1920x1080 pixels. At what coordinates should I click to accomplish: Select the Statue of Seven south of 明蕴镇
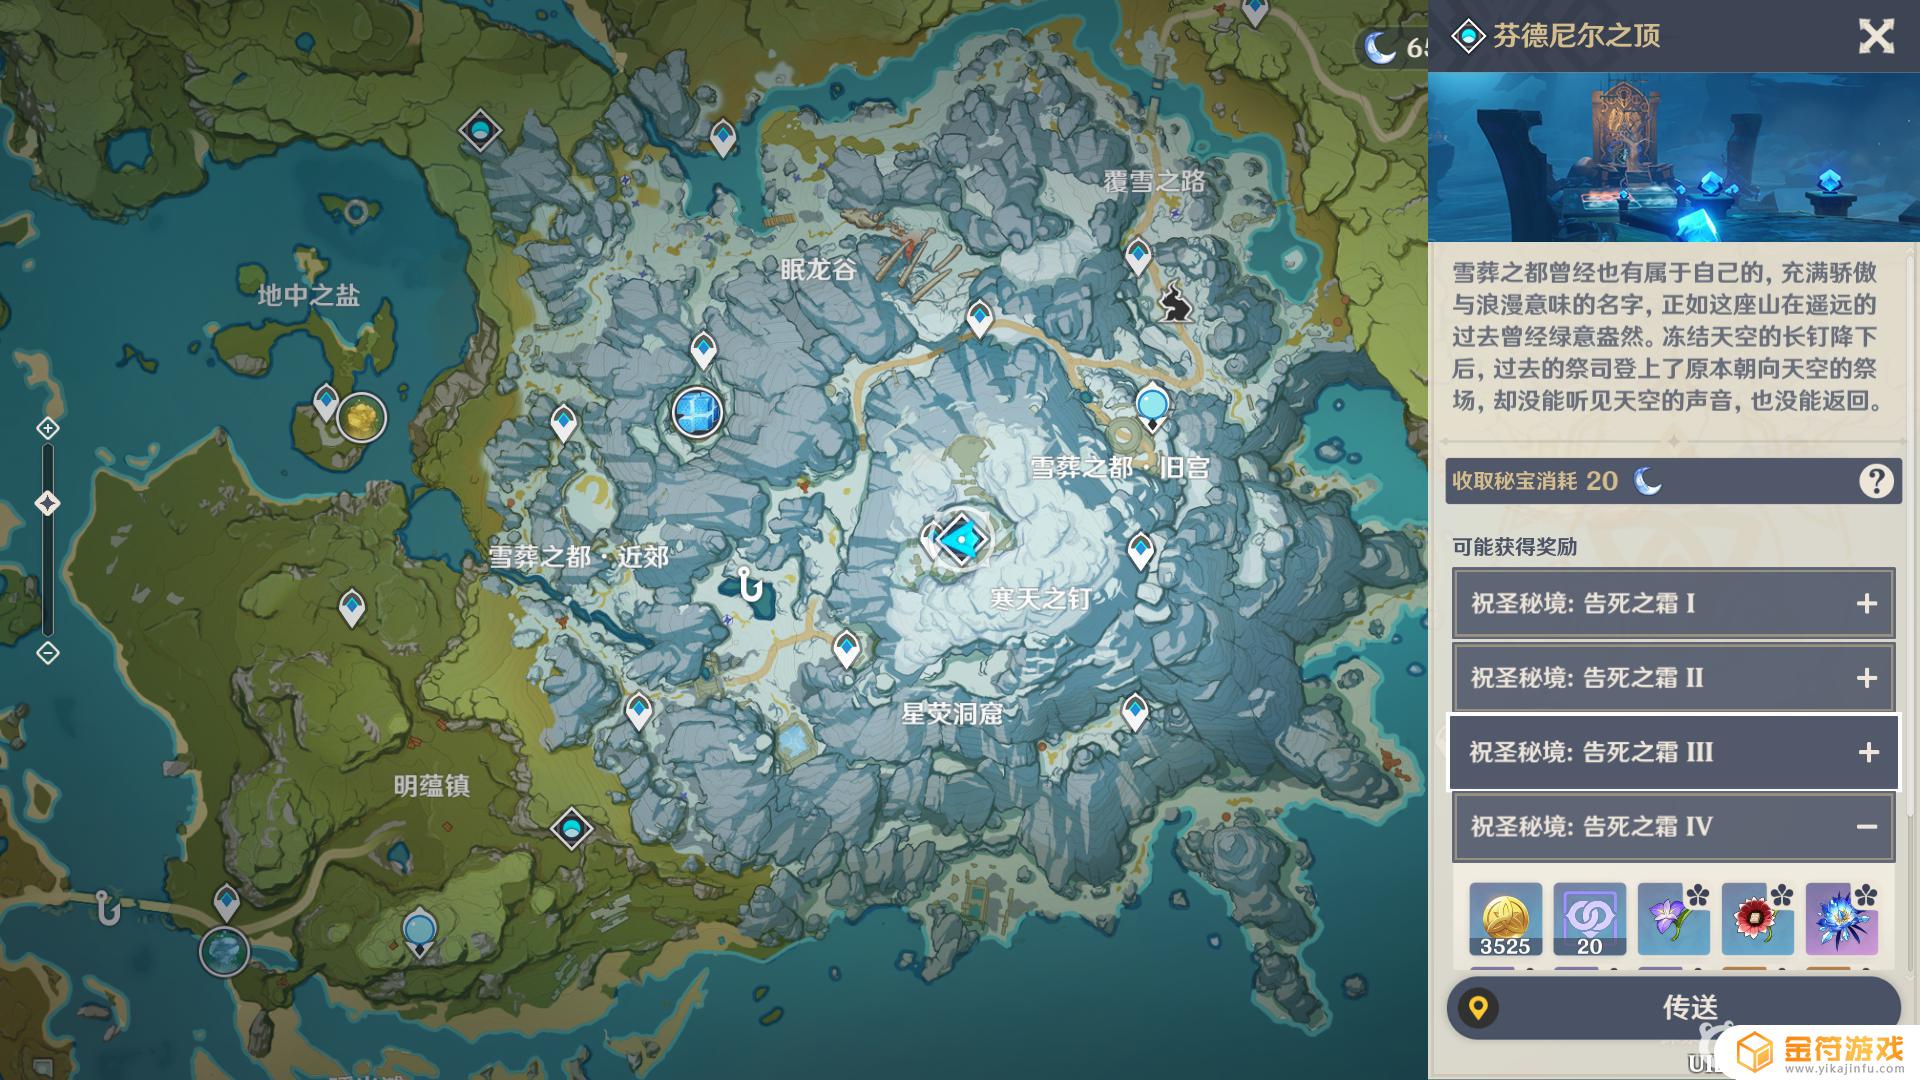(419, 932)
